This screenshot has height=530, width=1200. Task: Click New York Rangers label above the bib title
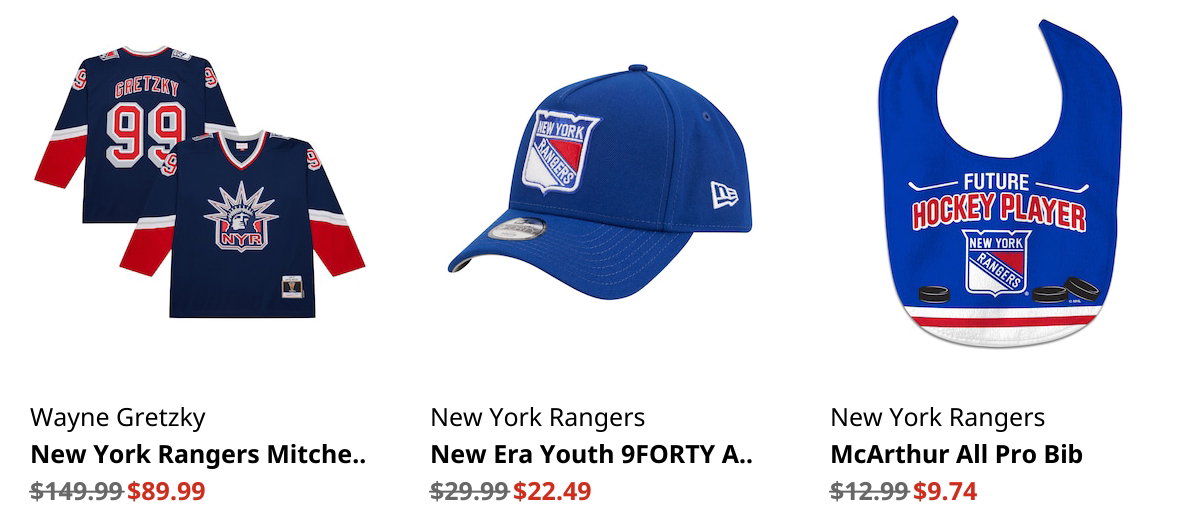[x=938, y=417]
